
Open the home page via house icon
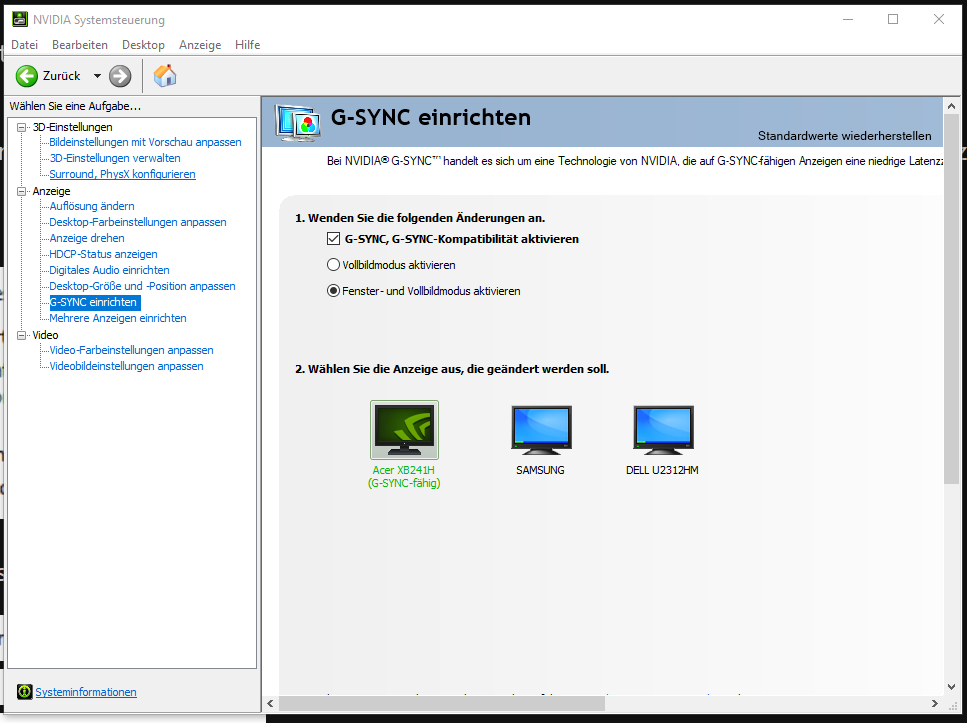165,75
